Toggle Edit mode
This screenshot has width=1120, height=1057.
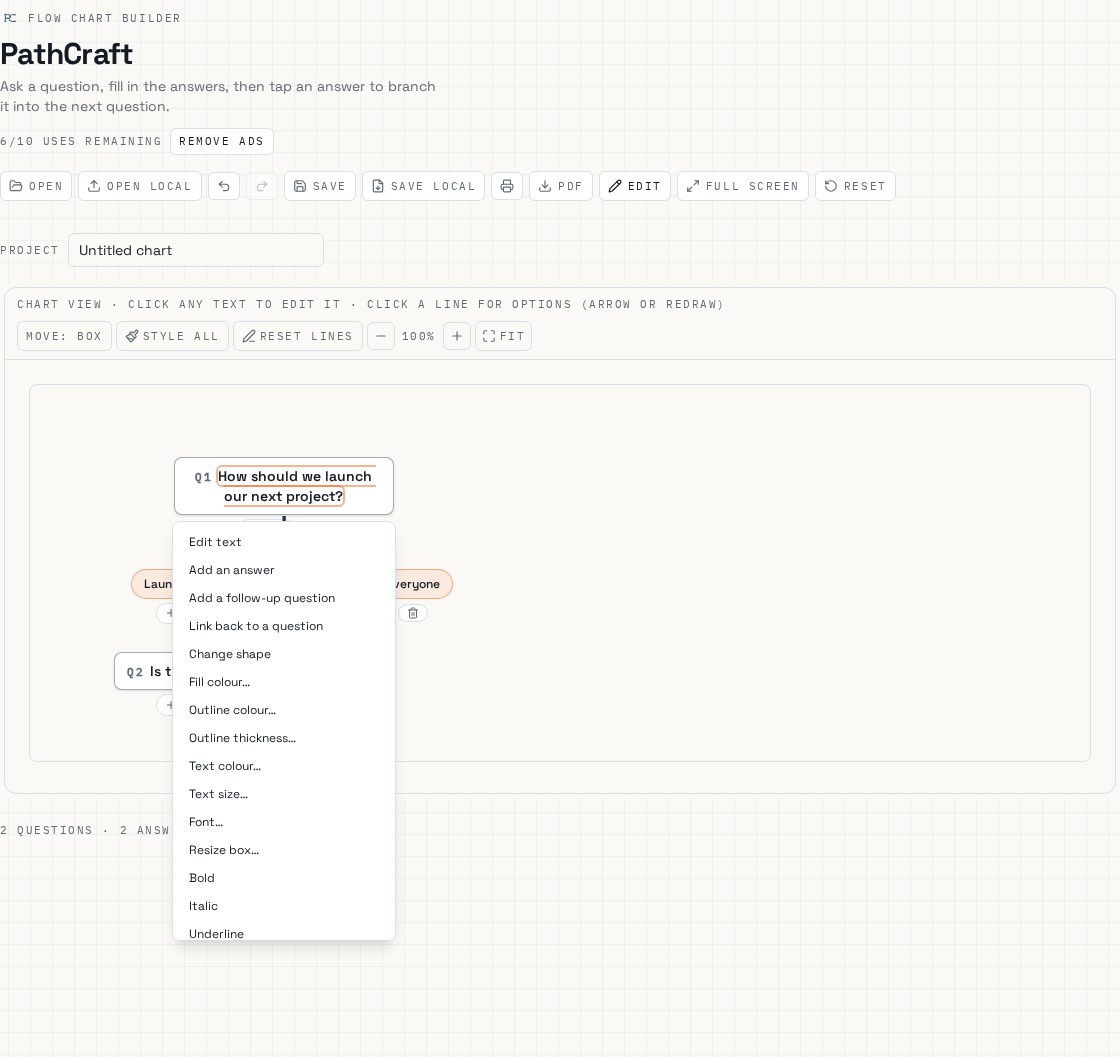634,186
